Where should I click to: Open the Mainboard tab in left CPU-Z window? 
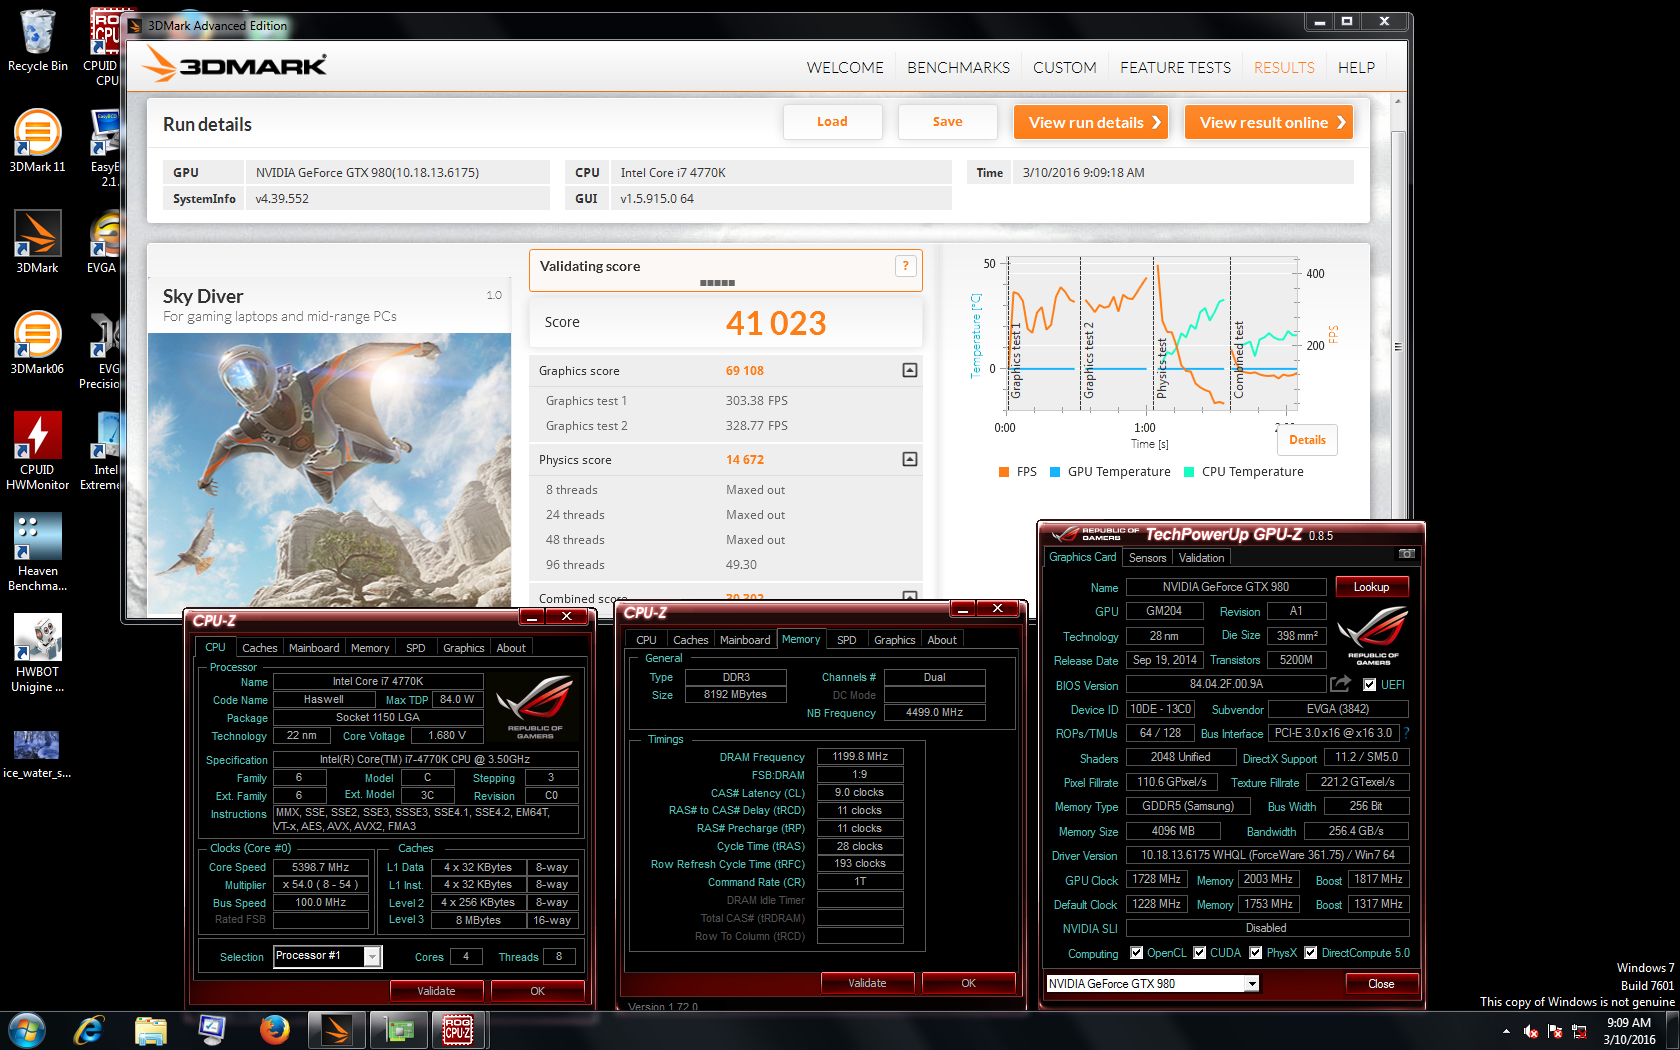pyautogui.click(x=314, y=648)
